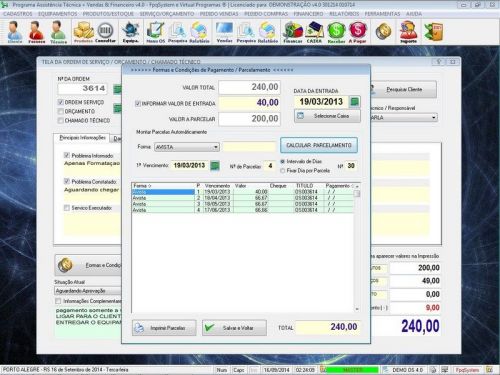Click Formas e Condições button in order window

click(89, 265)
